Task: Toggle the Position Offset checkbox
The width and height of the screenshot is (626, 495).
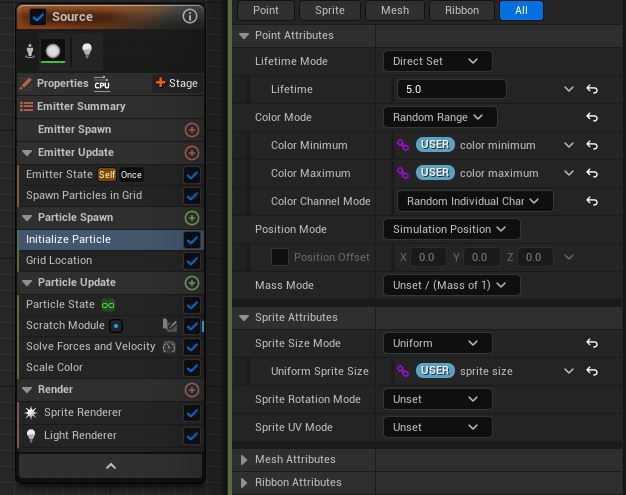Action: [x=280, y=257]
